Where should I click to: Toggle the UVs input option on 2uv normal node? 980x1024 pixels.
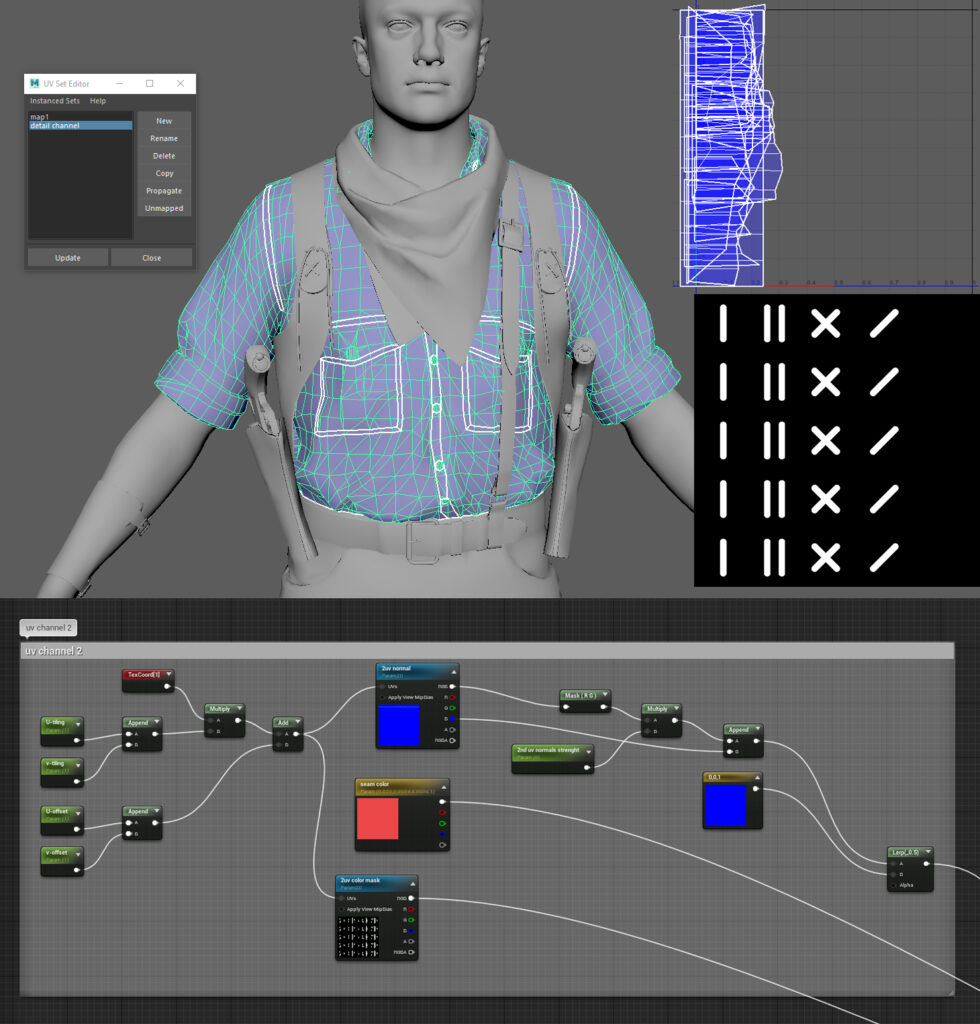(382, 686)
